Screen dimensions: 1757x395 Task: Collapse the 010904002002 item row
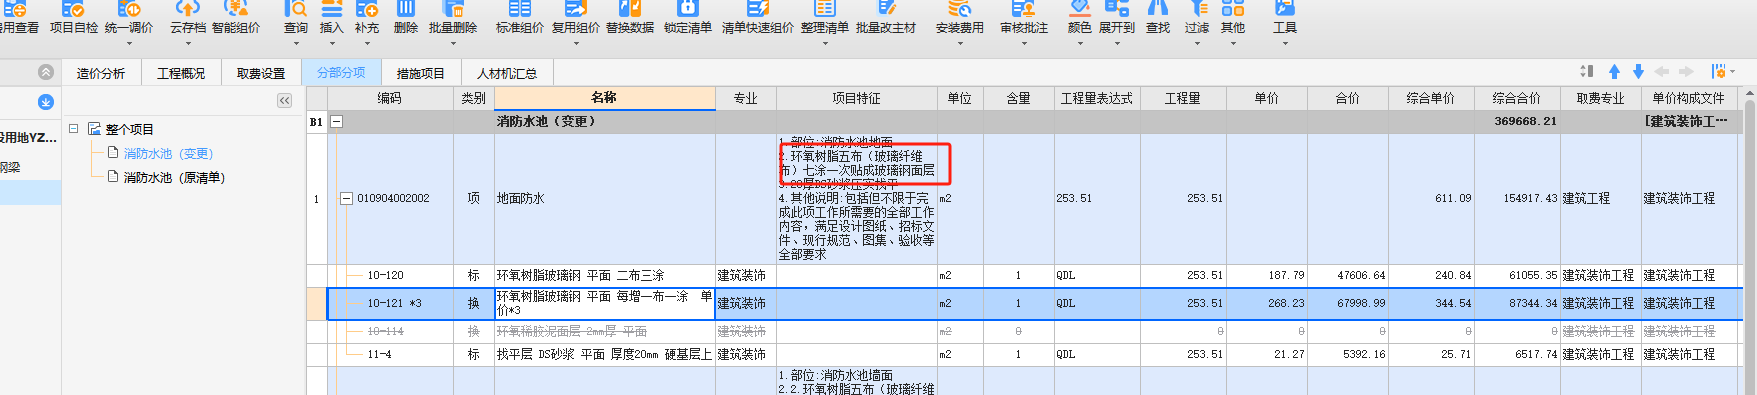pyautogui.click(x=346, y=198)
